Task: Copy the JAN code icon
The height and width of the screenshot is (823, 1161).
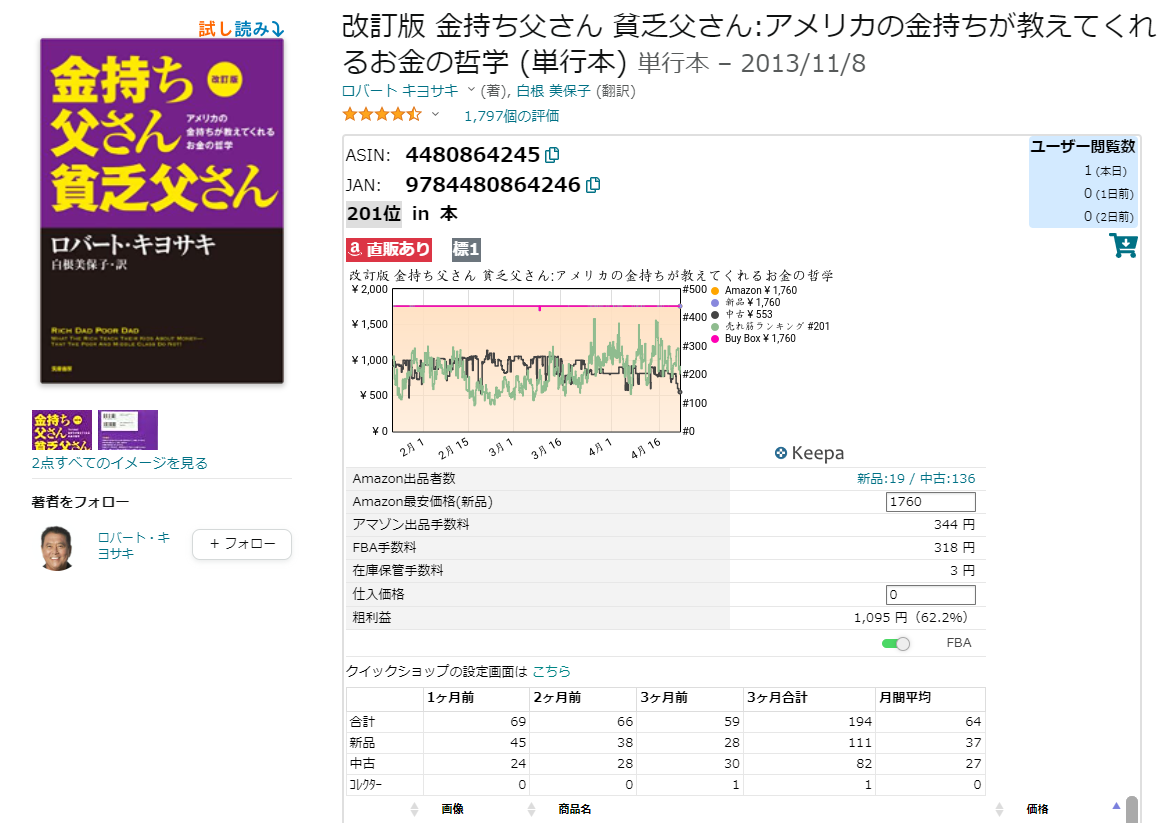Action: (592, 185)
